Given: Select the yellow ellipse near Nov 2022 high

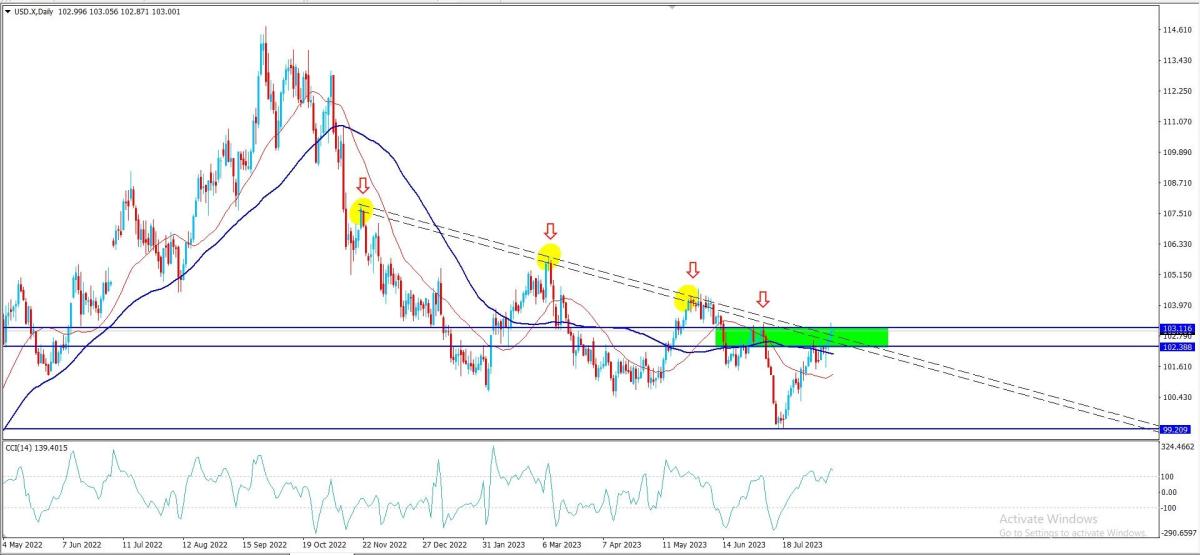Looking at the screenshot, I should point(361,210).
